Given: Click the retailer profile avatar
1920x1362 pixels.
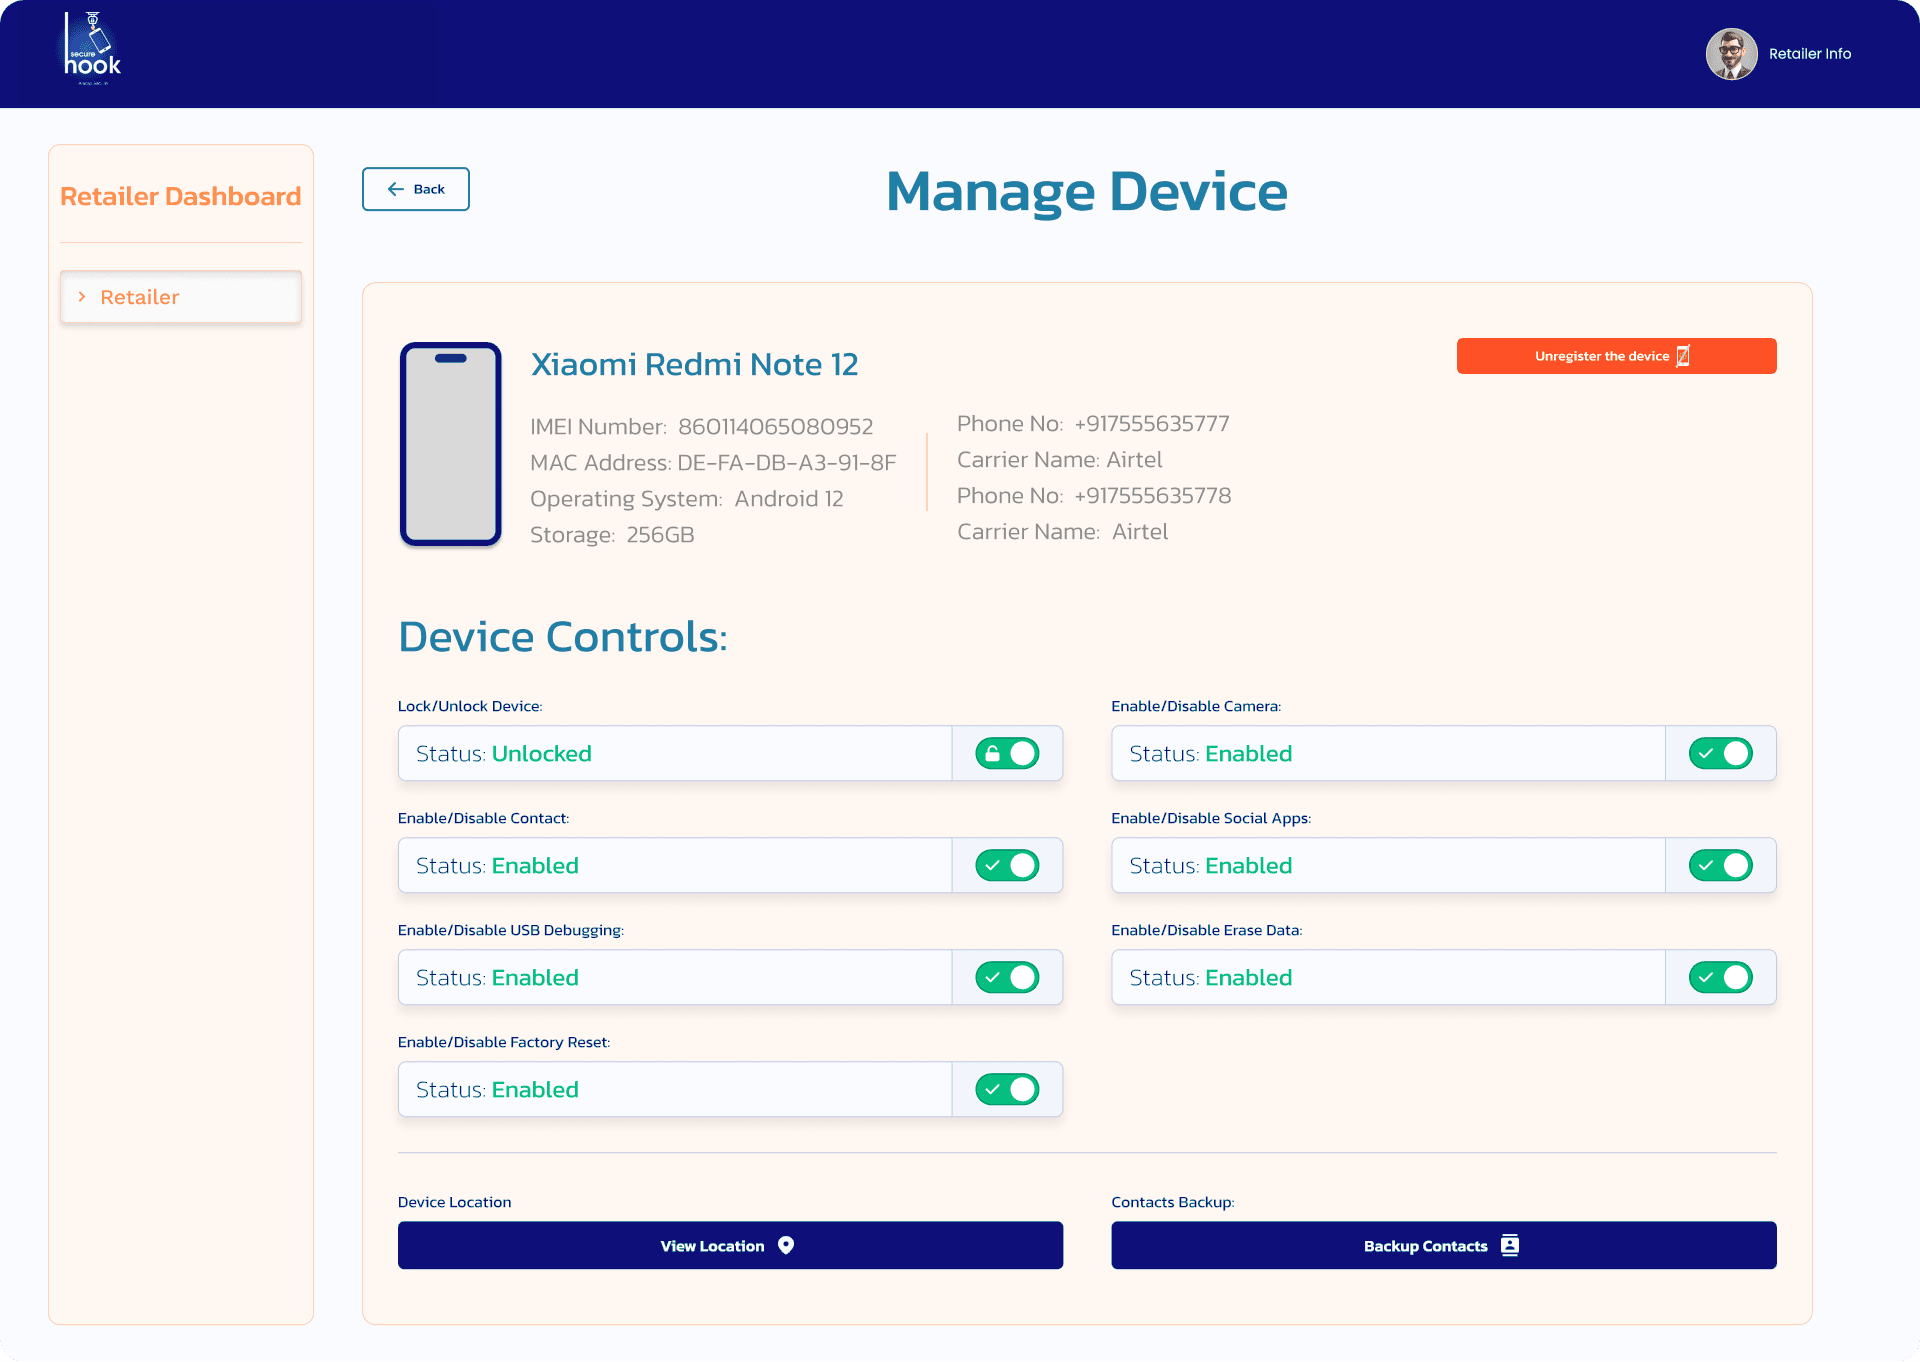Looking at the screenshot, I should 1731,54.
